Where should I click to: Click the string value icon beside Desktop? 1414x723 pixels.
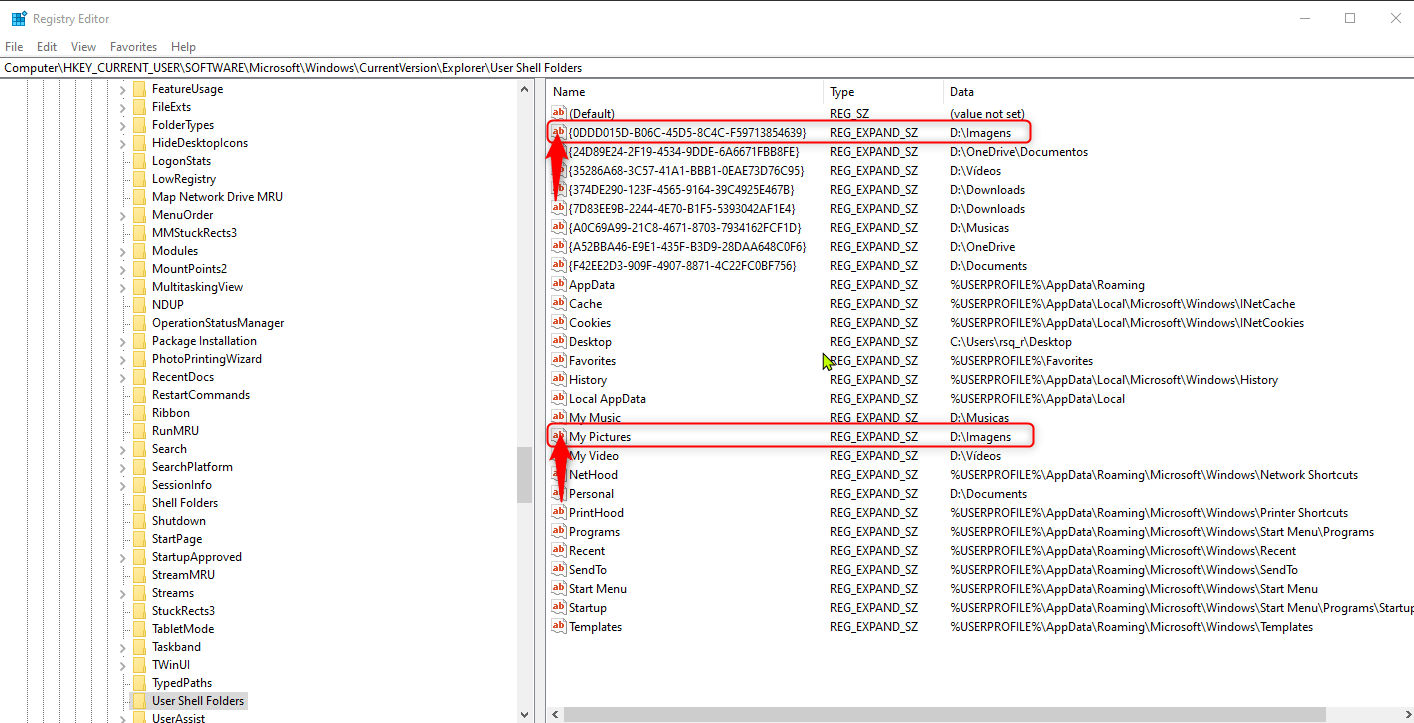point(559,341)
